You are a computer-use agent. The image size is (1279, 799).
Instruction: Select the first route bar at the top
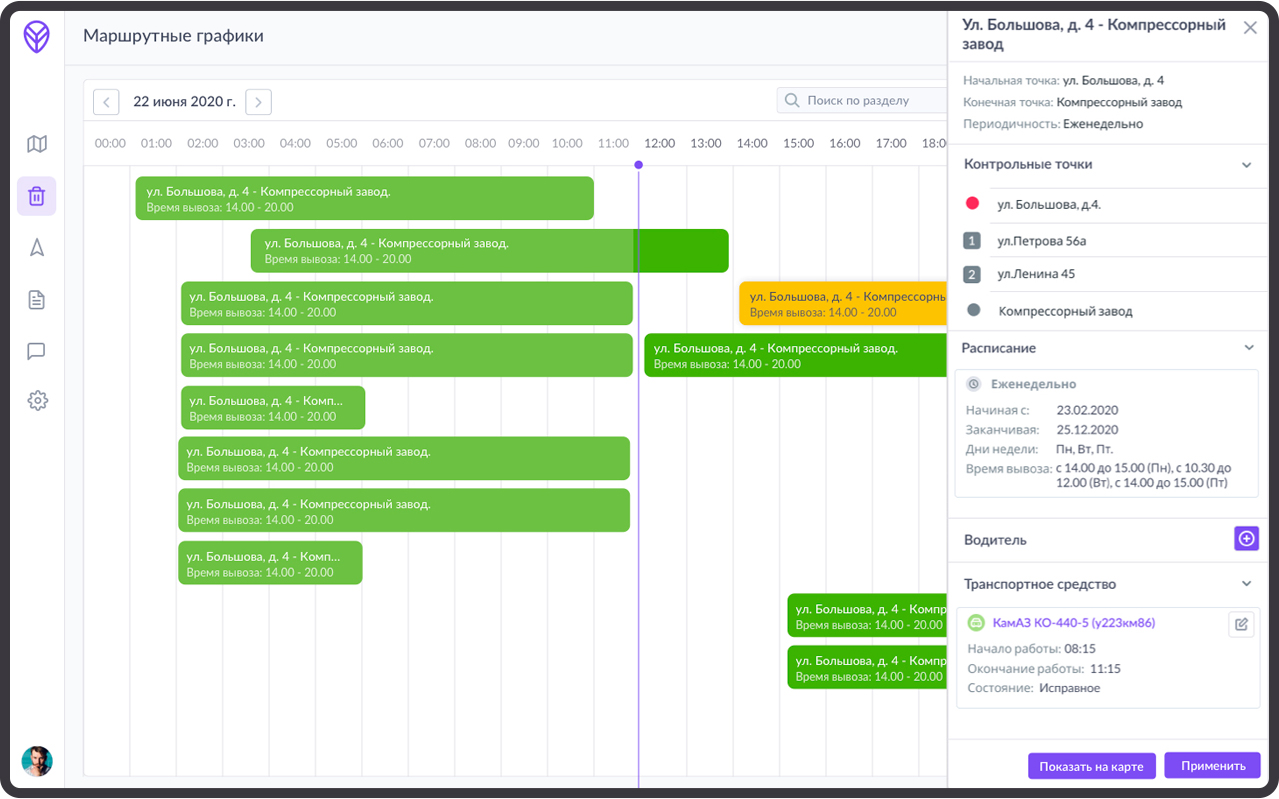(365, 198)
